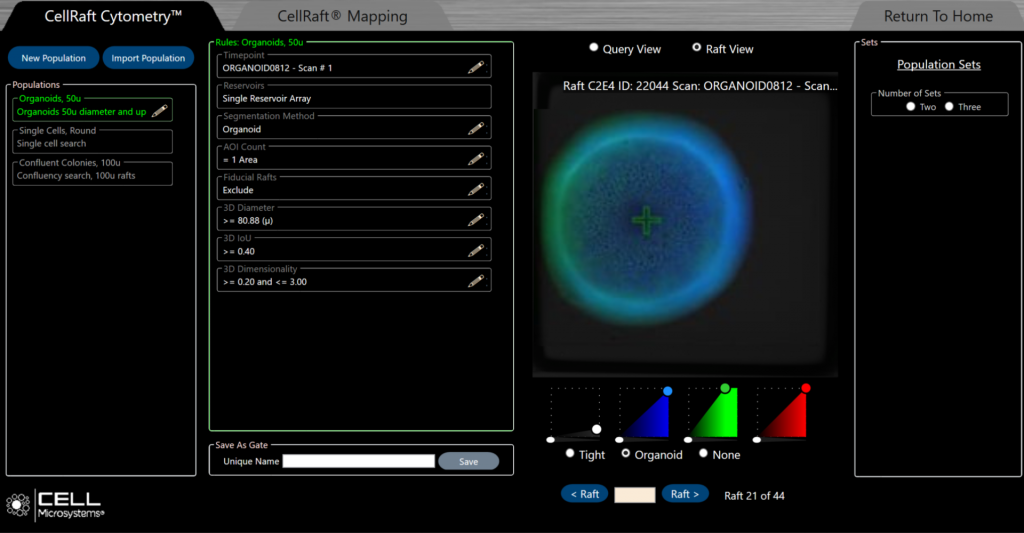Select the Organoid segmentation overlay option
This screenshot has height=533, width=1024.
pyautogui.click(x=626, y=453)
